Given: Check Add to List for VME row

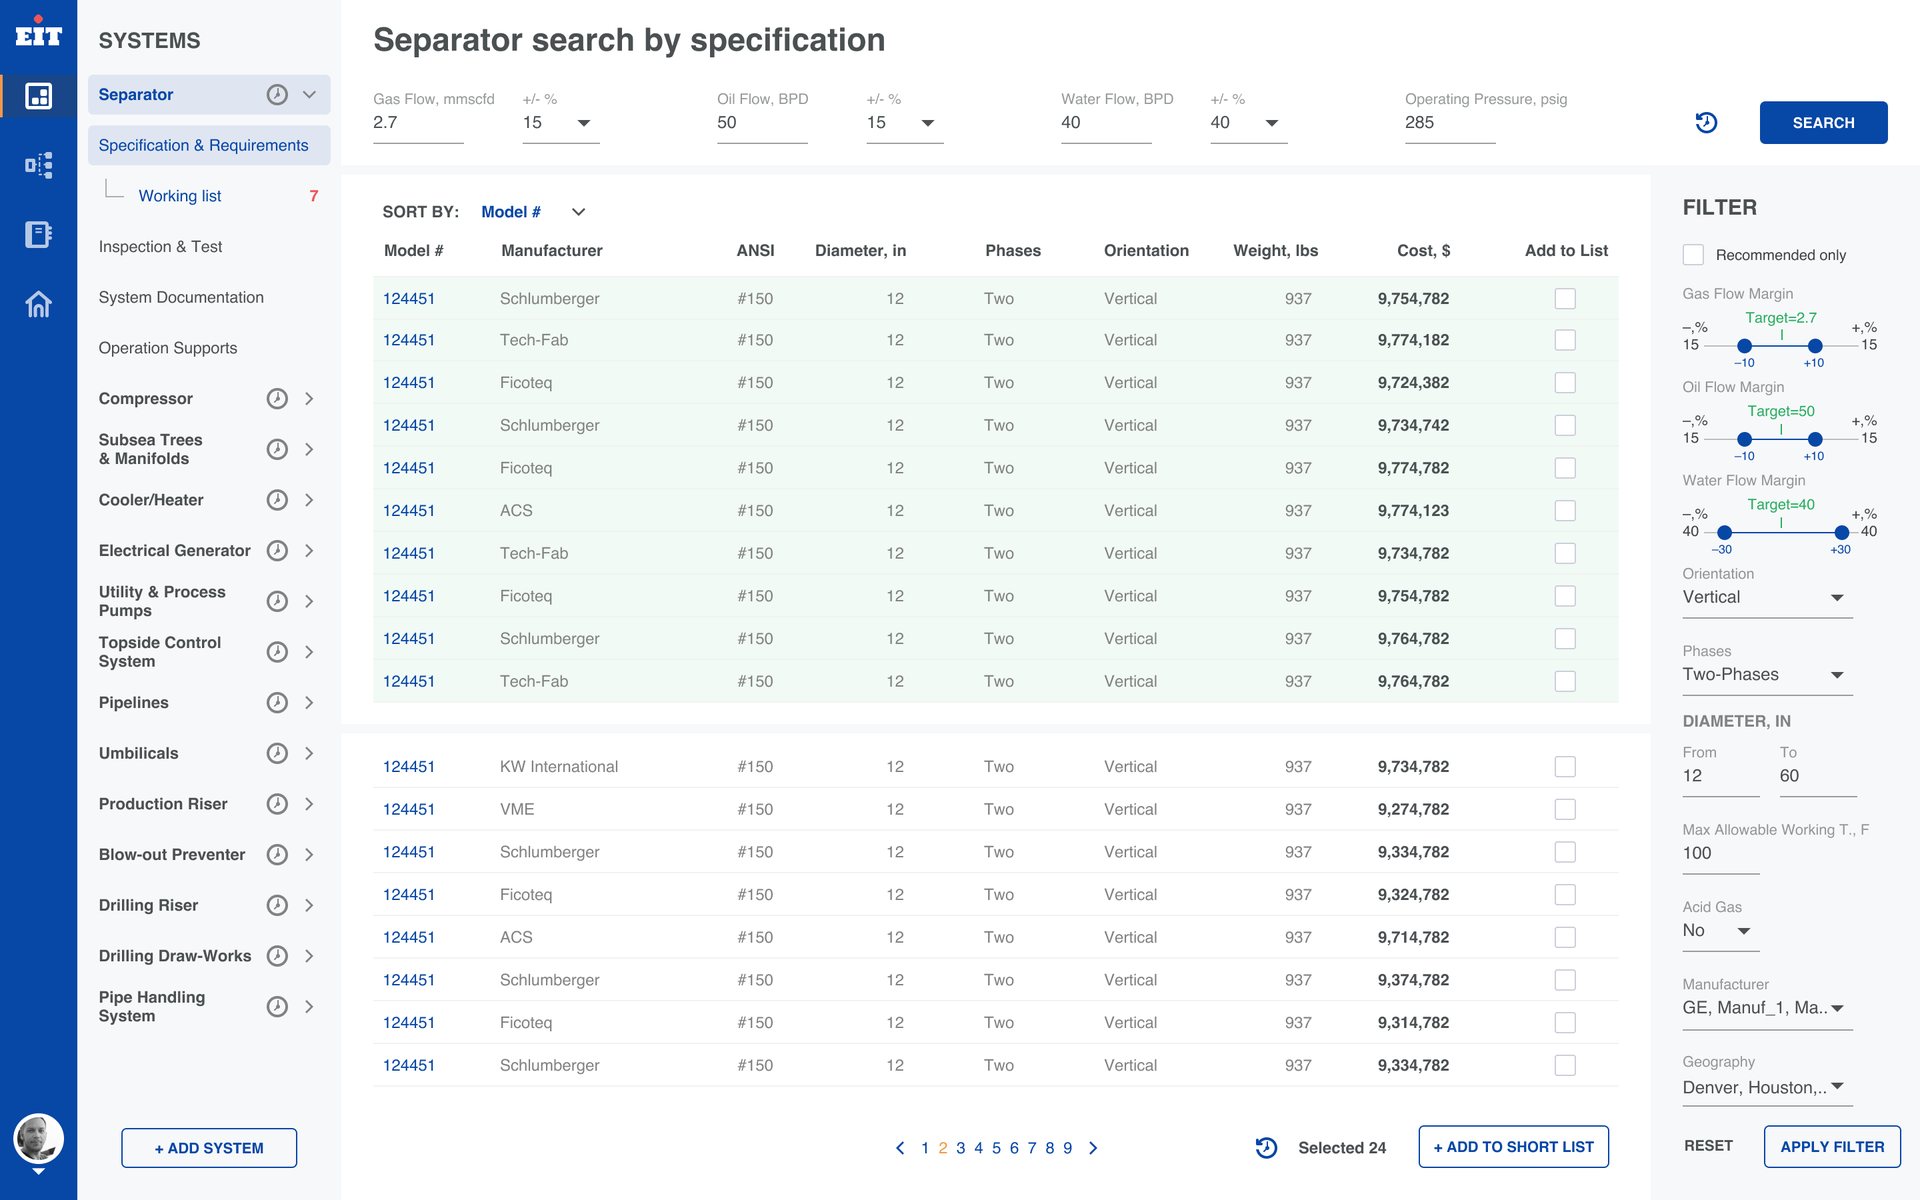Looking at the screenshot, I should click(x=1565, y=810).
